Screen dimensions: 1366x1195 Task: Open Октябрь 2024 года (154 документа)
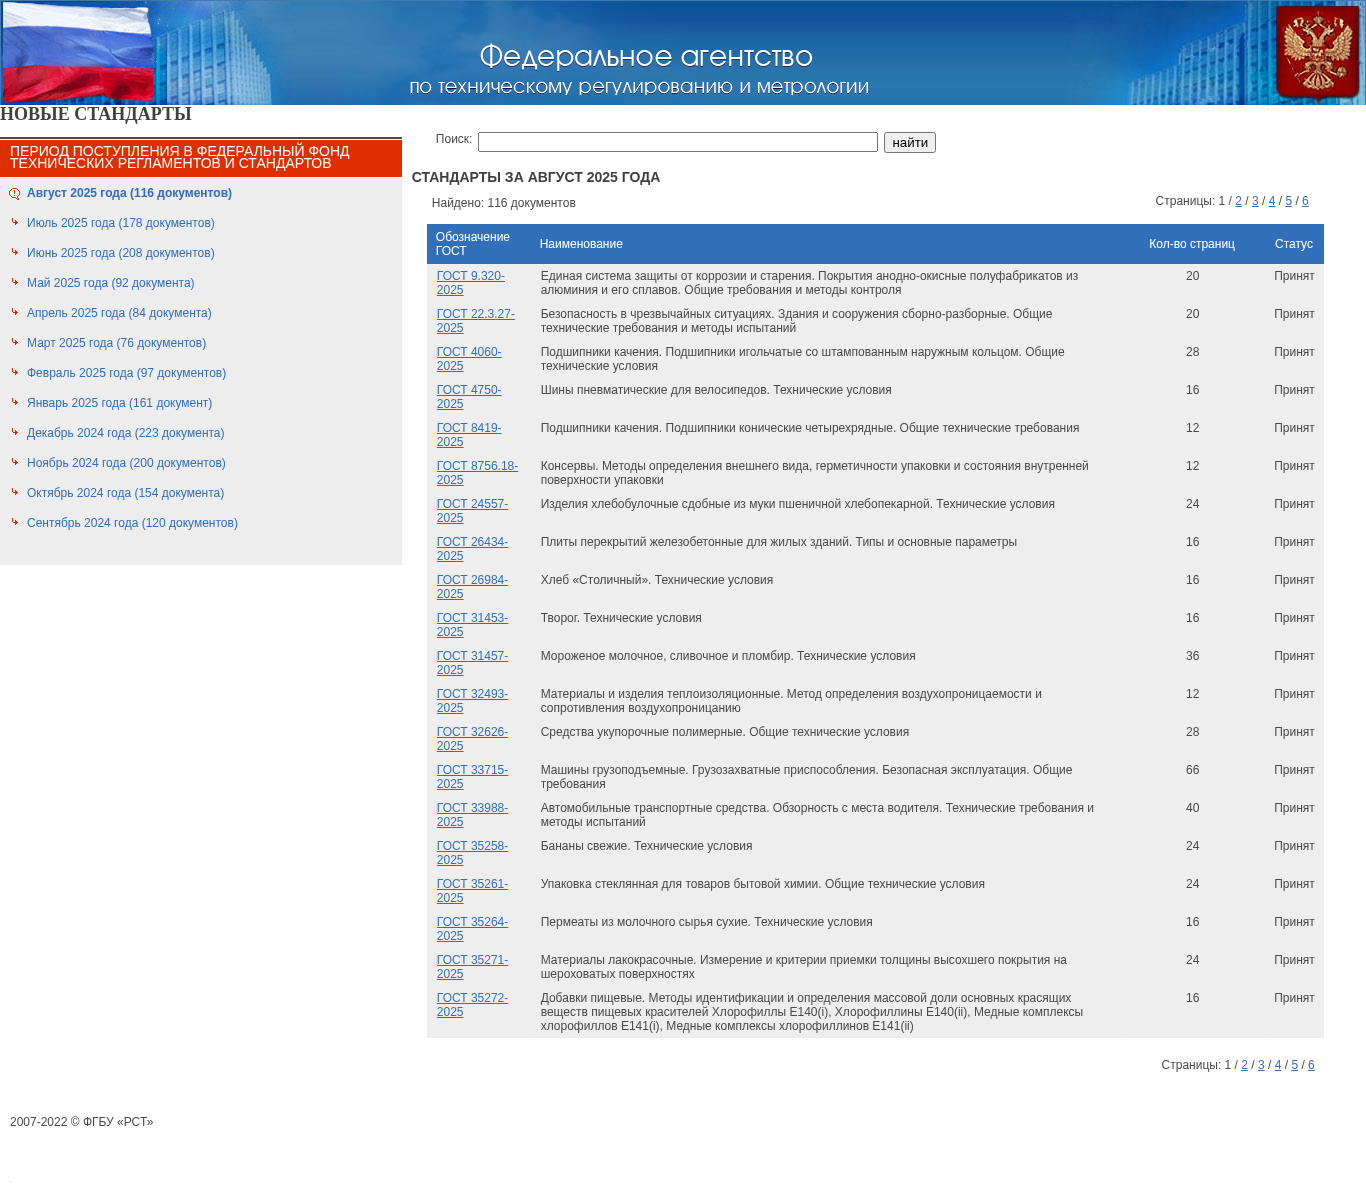click(126, 493)
